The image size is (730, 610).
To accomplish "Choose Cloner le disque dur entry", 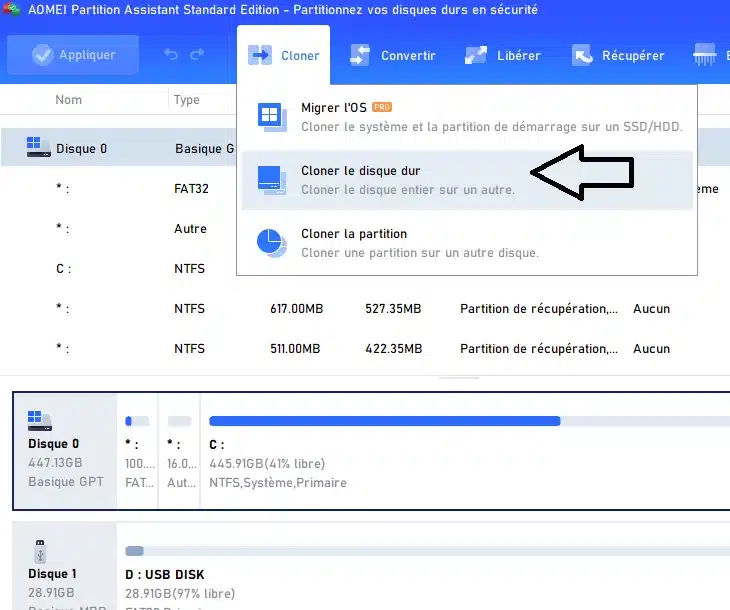I will pos(467,180).
